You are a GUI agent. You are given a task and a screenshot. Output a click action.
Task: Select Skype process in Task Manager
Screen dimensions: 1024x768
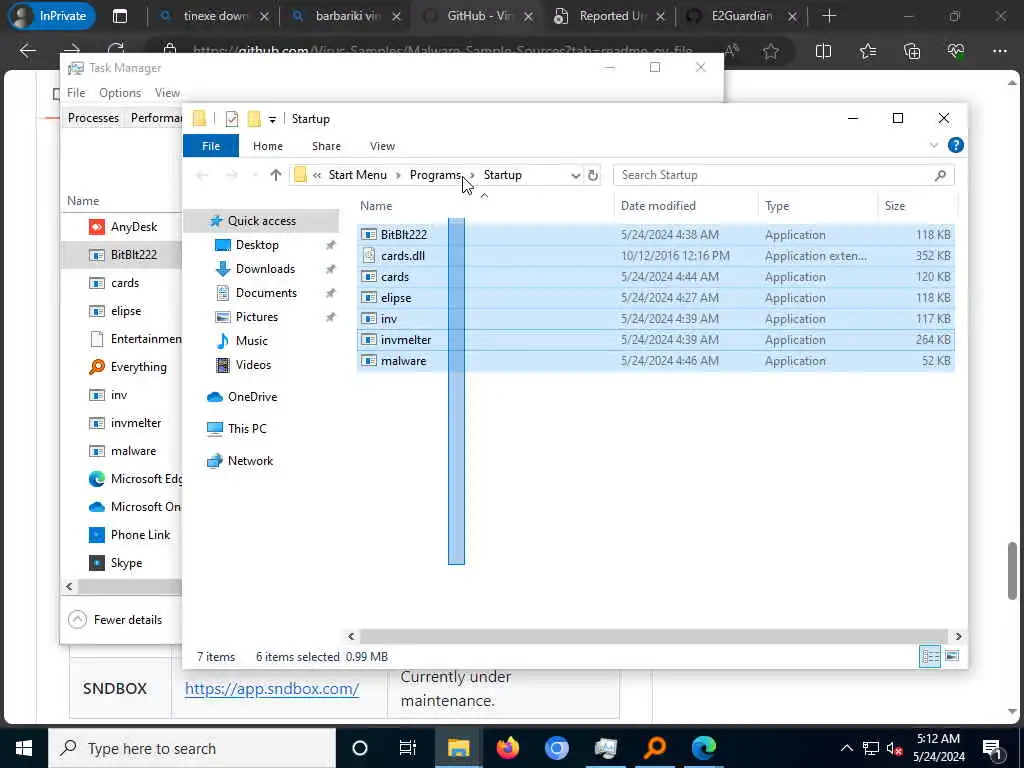pyautogui.click(x=126, y=563)
